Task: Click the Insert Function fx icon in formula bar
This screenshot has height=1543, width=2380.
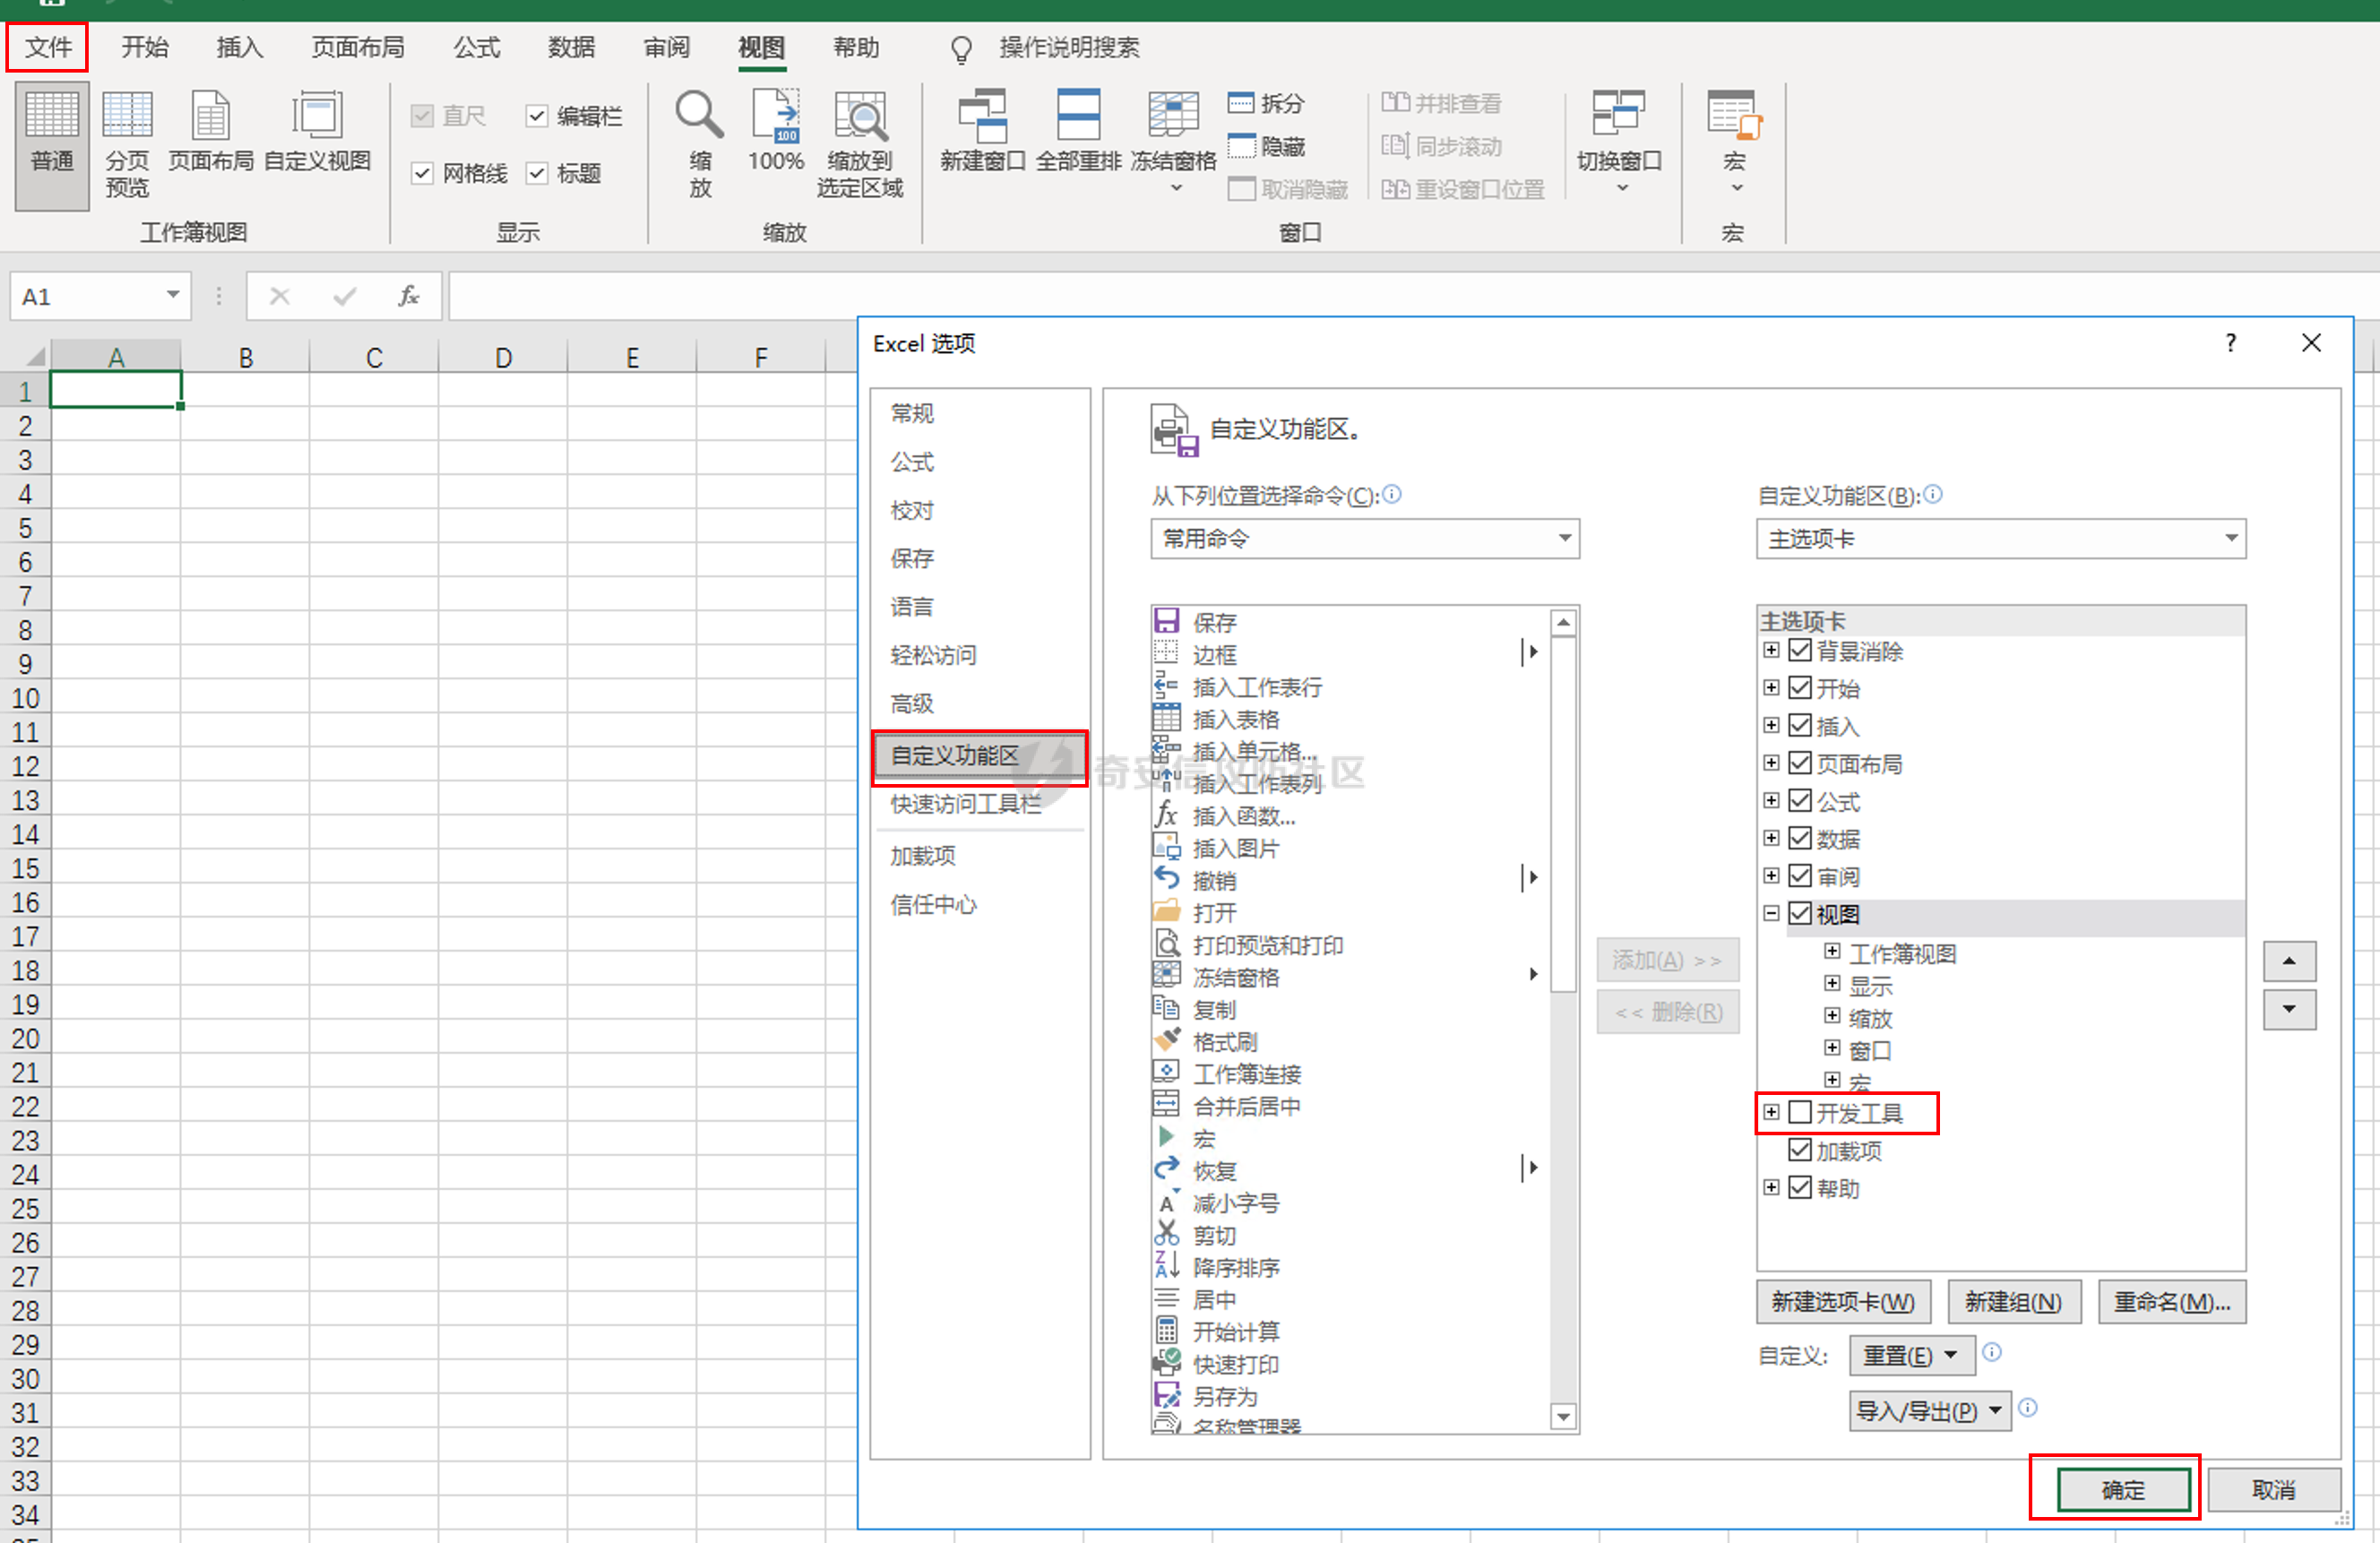Action: [x=408, y=296]
